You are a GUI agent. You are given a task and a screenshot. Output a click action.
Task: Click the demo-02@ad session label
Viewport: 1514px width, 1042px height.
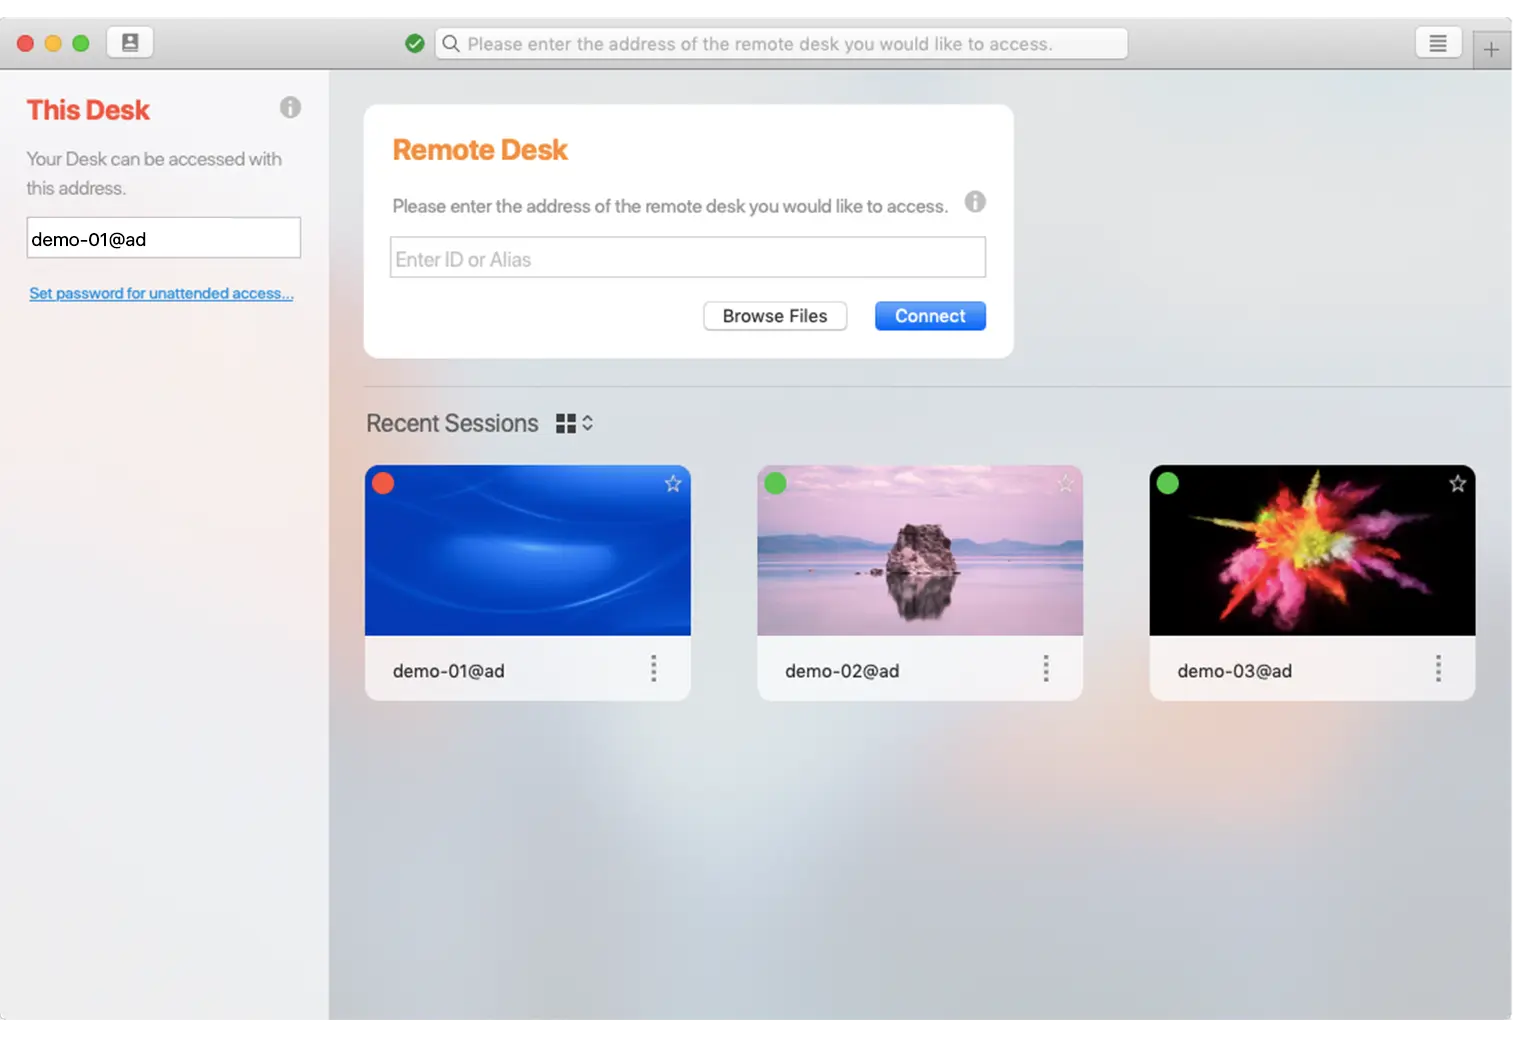(842, 671)
